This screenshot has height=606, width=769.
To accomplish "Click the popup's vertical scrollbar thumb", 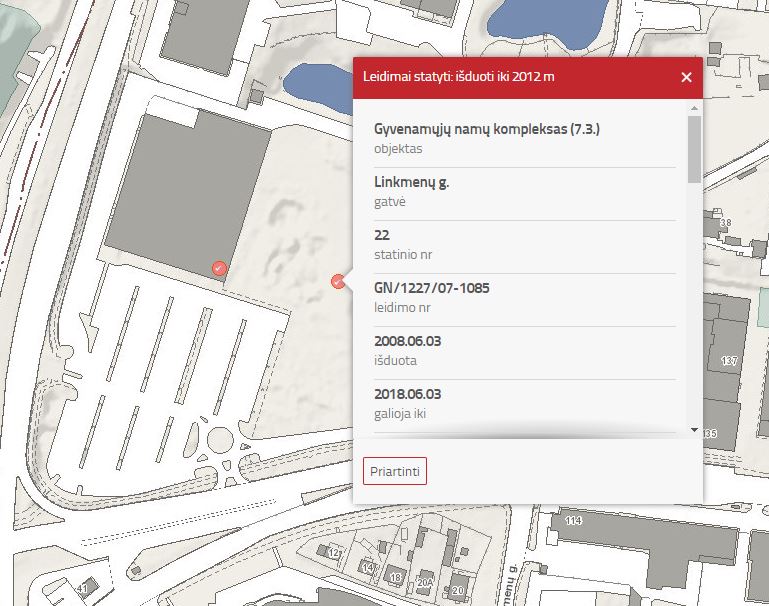I will point(694,149).
